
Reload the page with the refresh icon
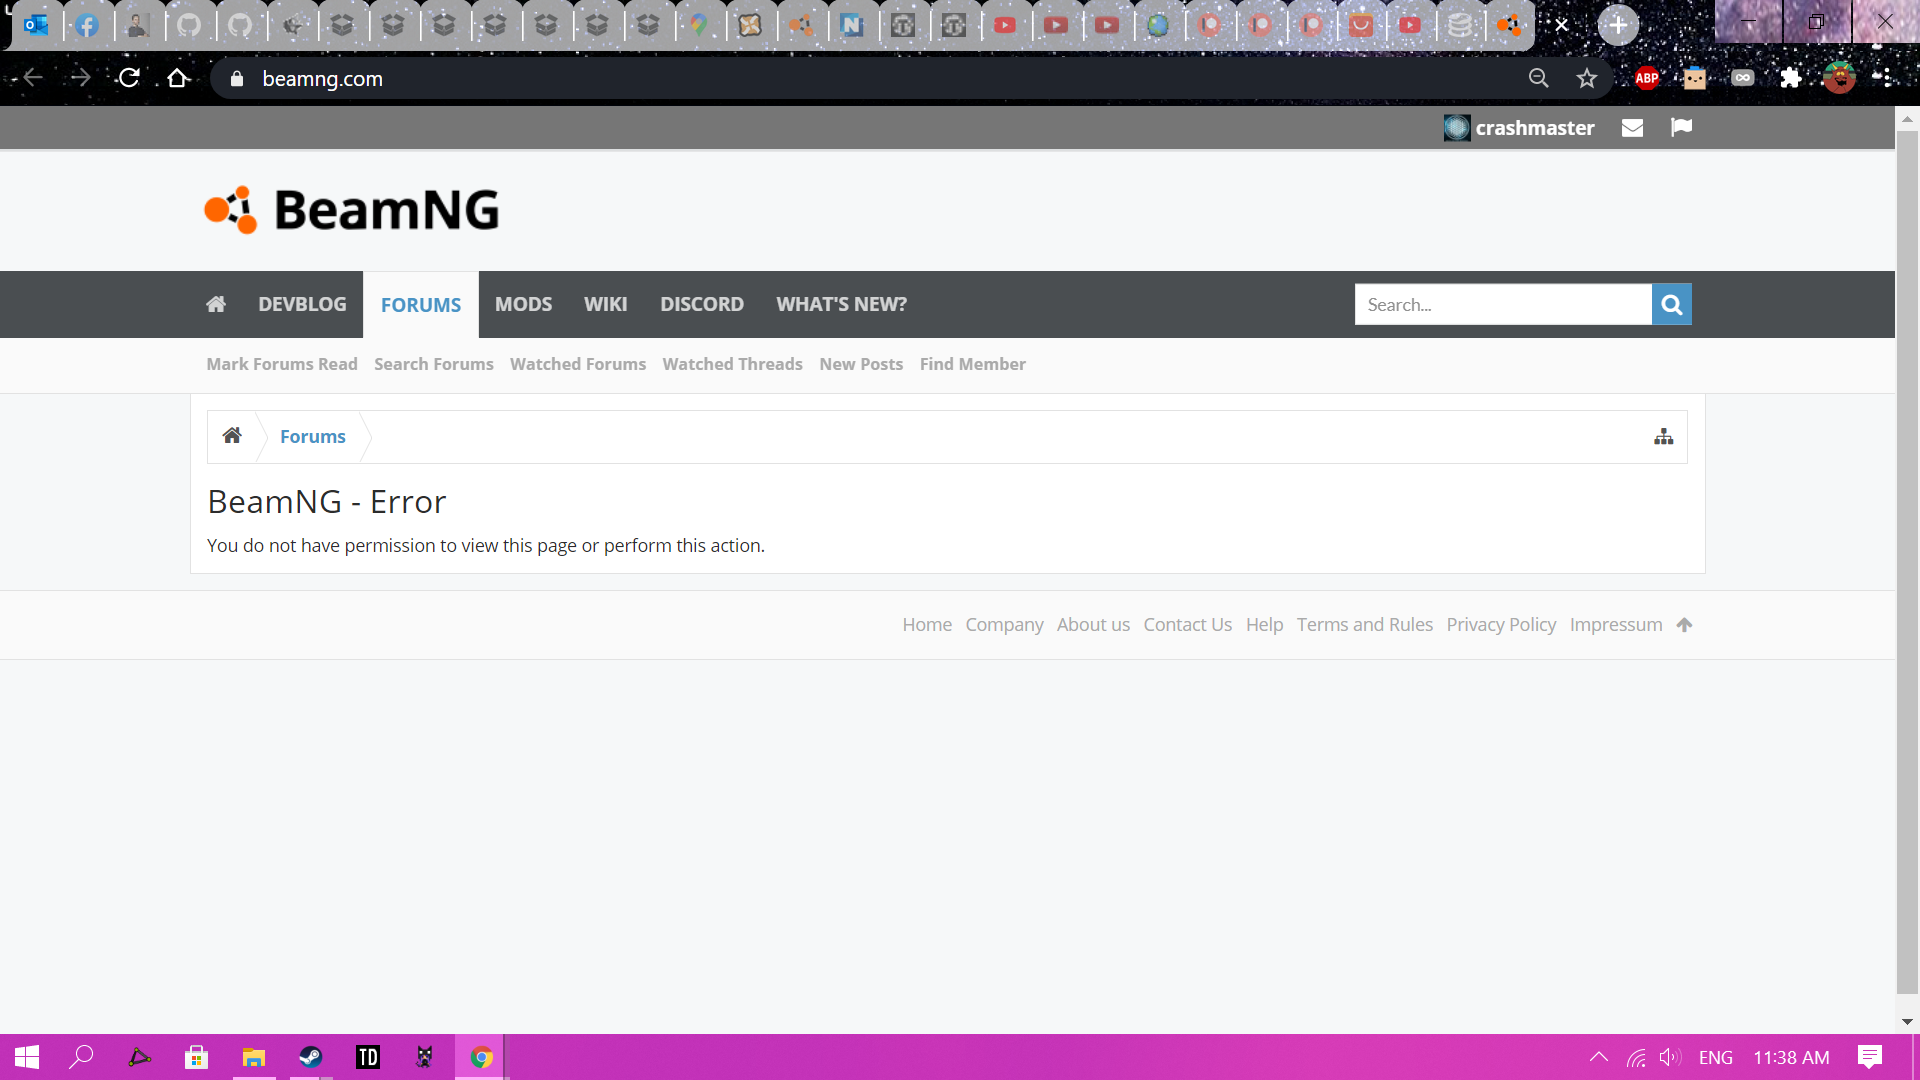pyautogui.click(x=129, y=78)
